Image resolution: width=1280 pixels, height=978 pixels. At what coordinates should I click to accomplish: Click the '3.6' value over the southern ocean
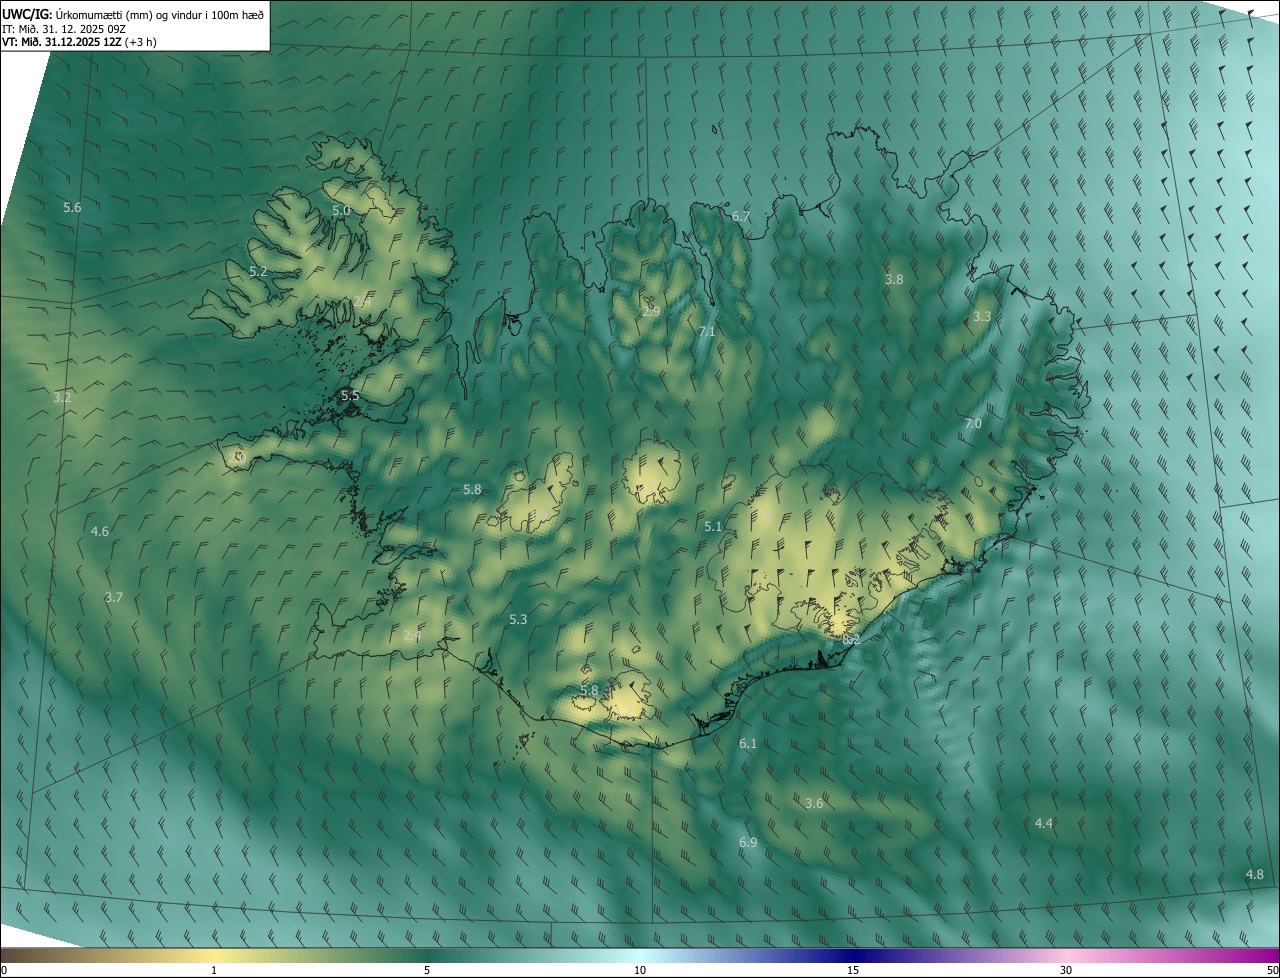(x=814, y=803)
